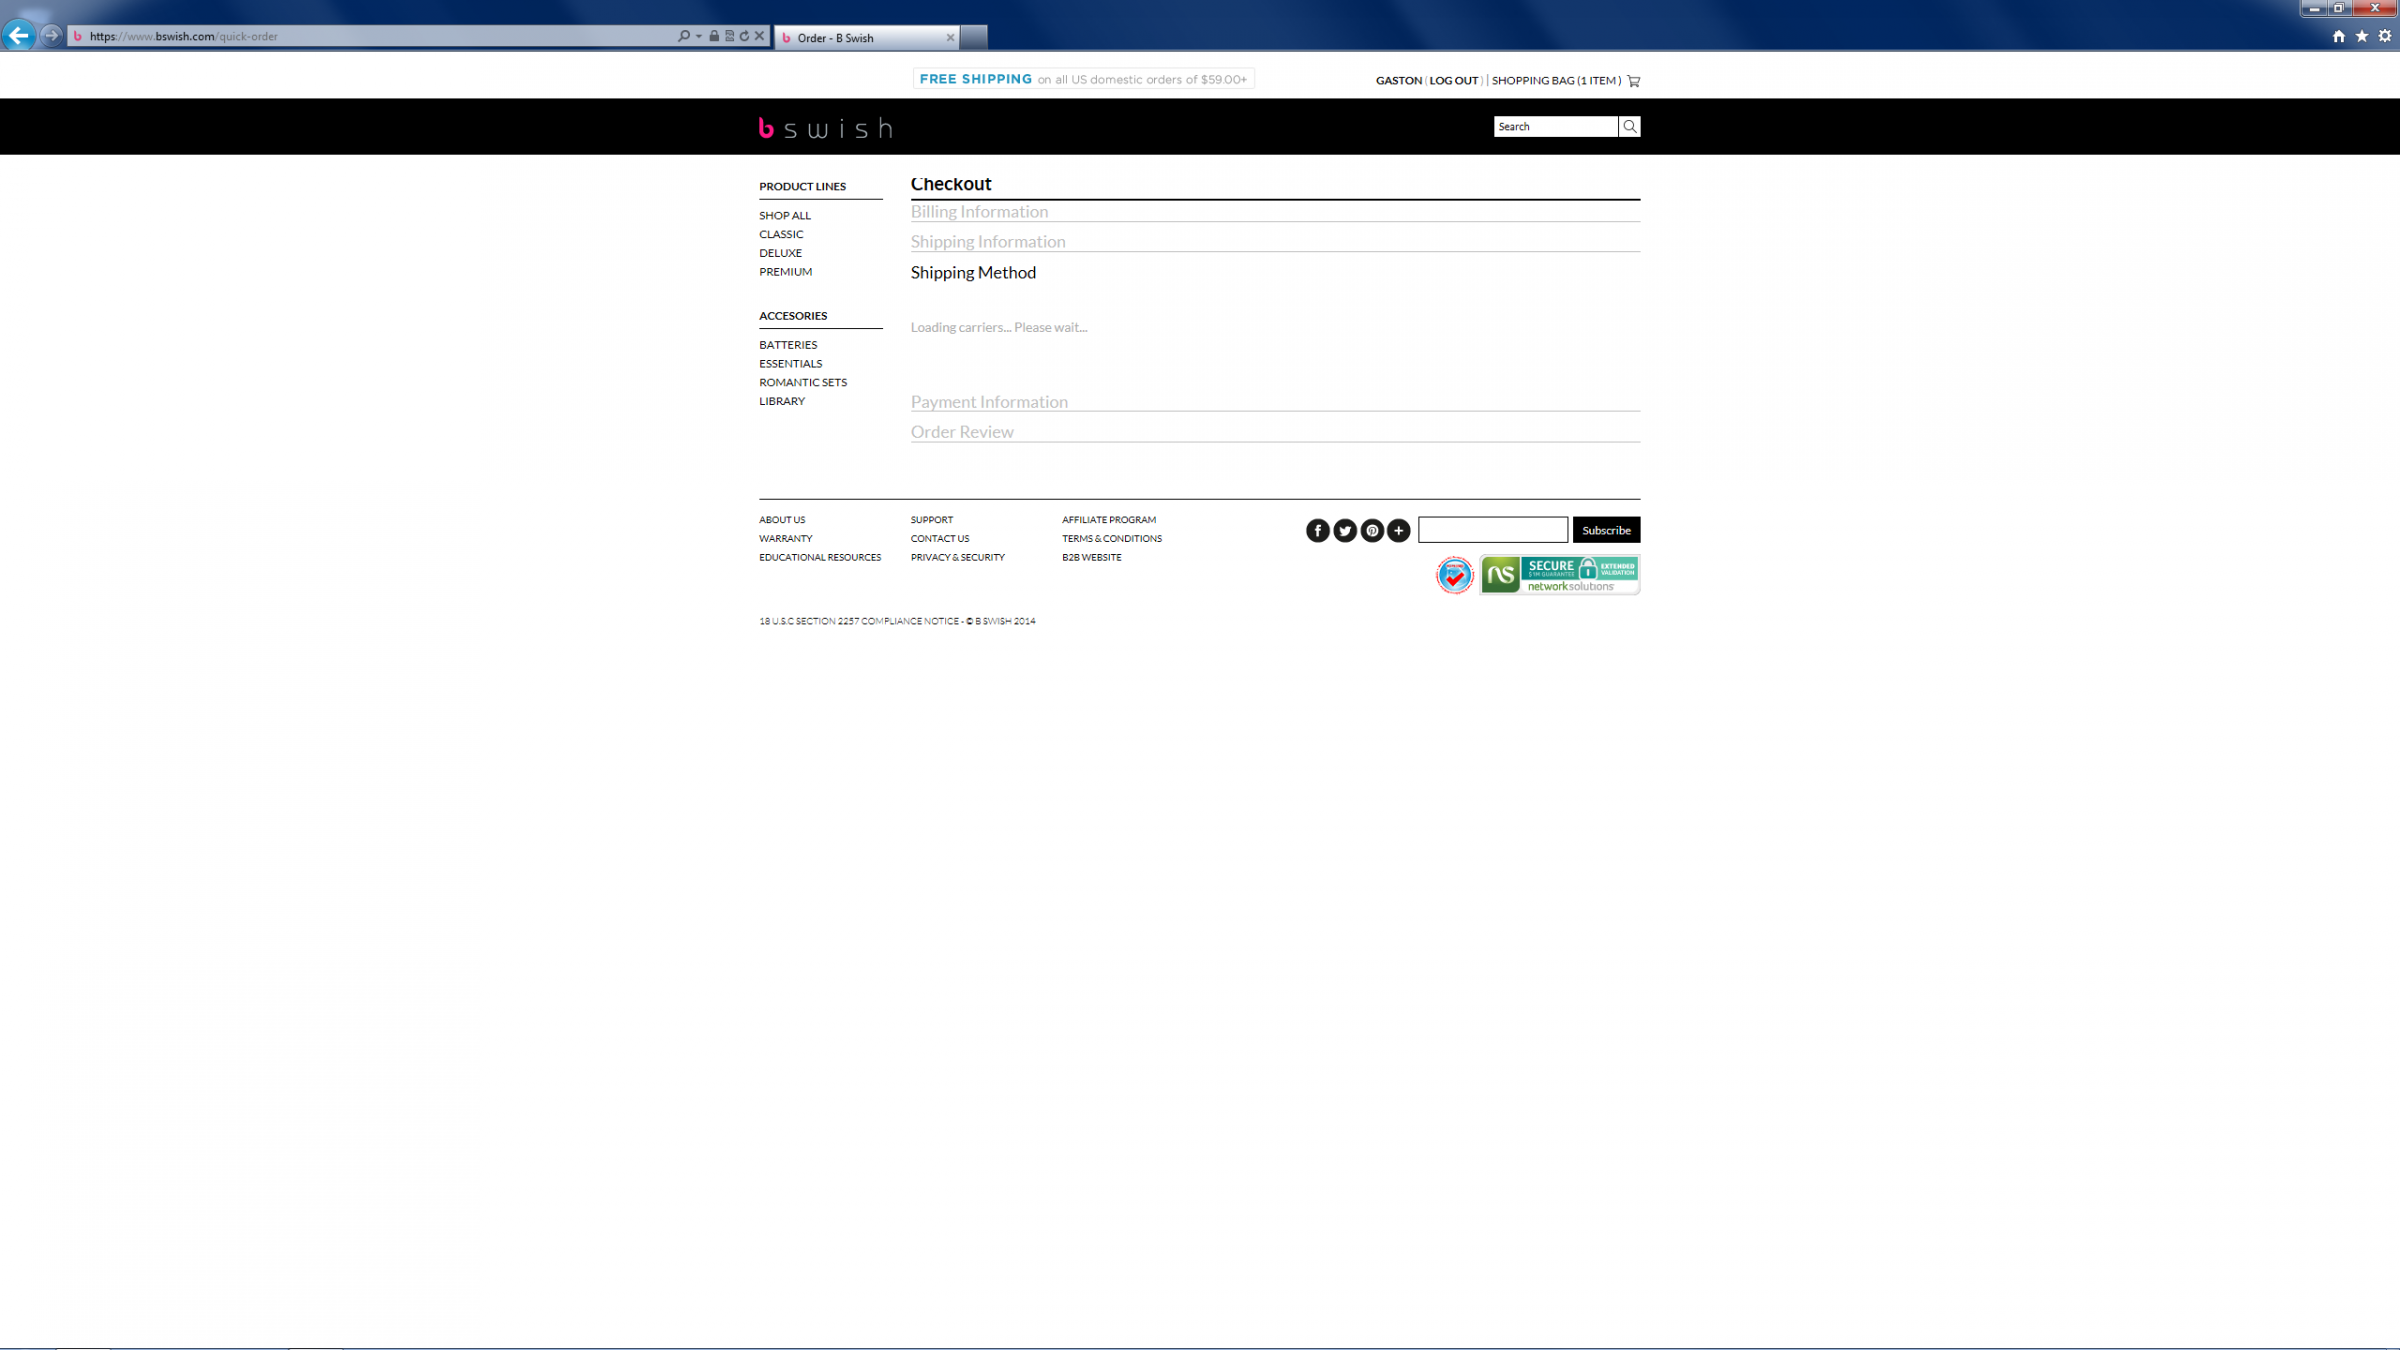Open the DELUXE product line
Viewport: 2400px width, 1350px height.
click(780, 253)
